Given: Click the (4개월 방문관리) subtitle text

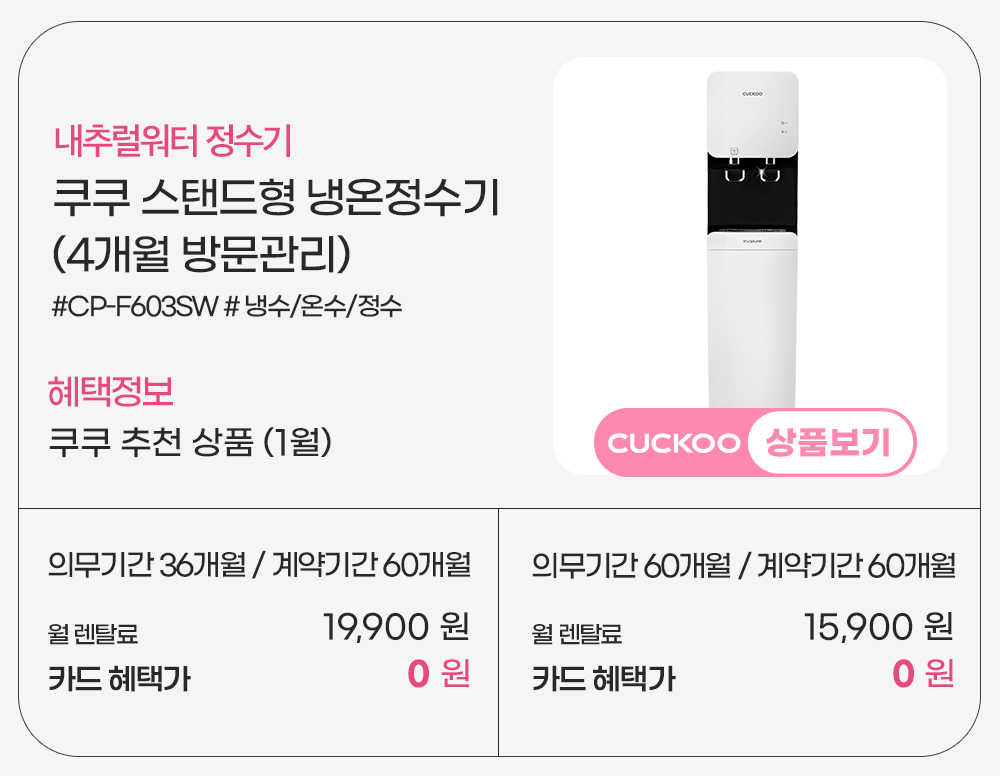Looking at the screenshot, I should click(202, 252).
